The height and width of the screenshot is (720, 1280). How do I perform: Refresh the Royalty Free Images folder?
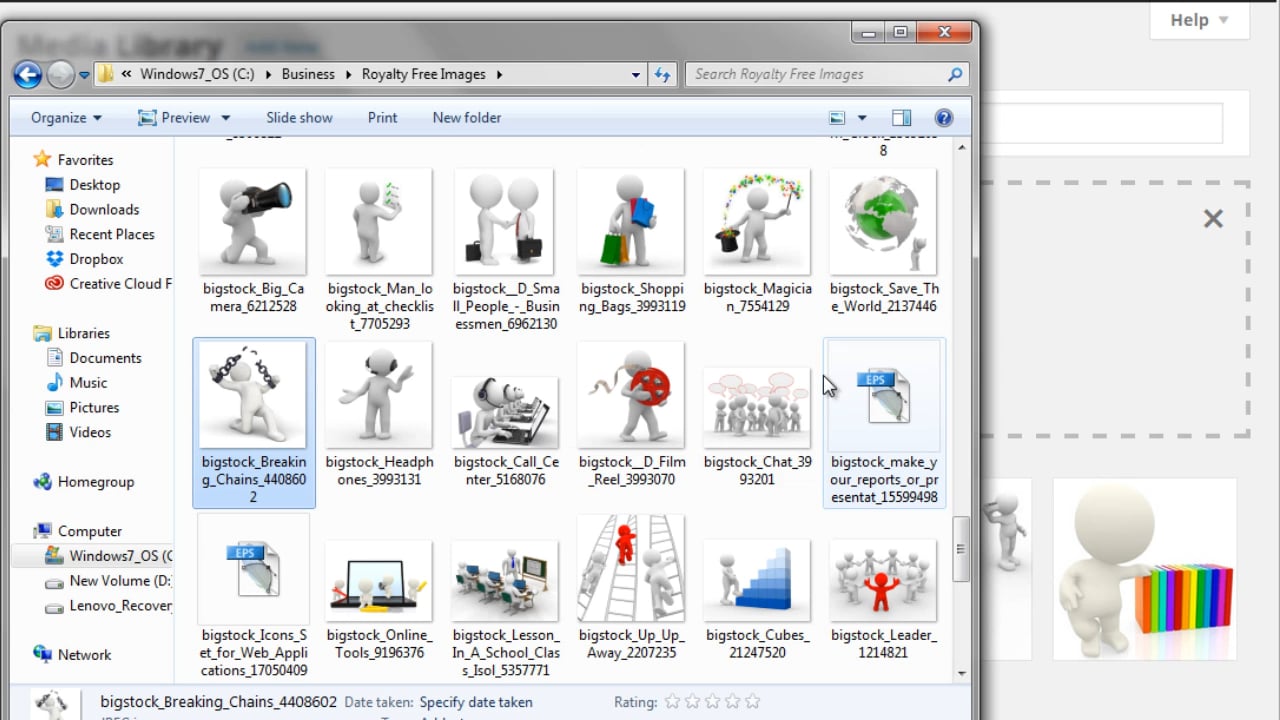[x=662, y=74]
